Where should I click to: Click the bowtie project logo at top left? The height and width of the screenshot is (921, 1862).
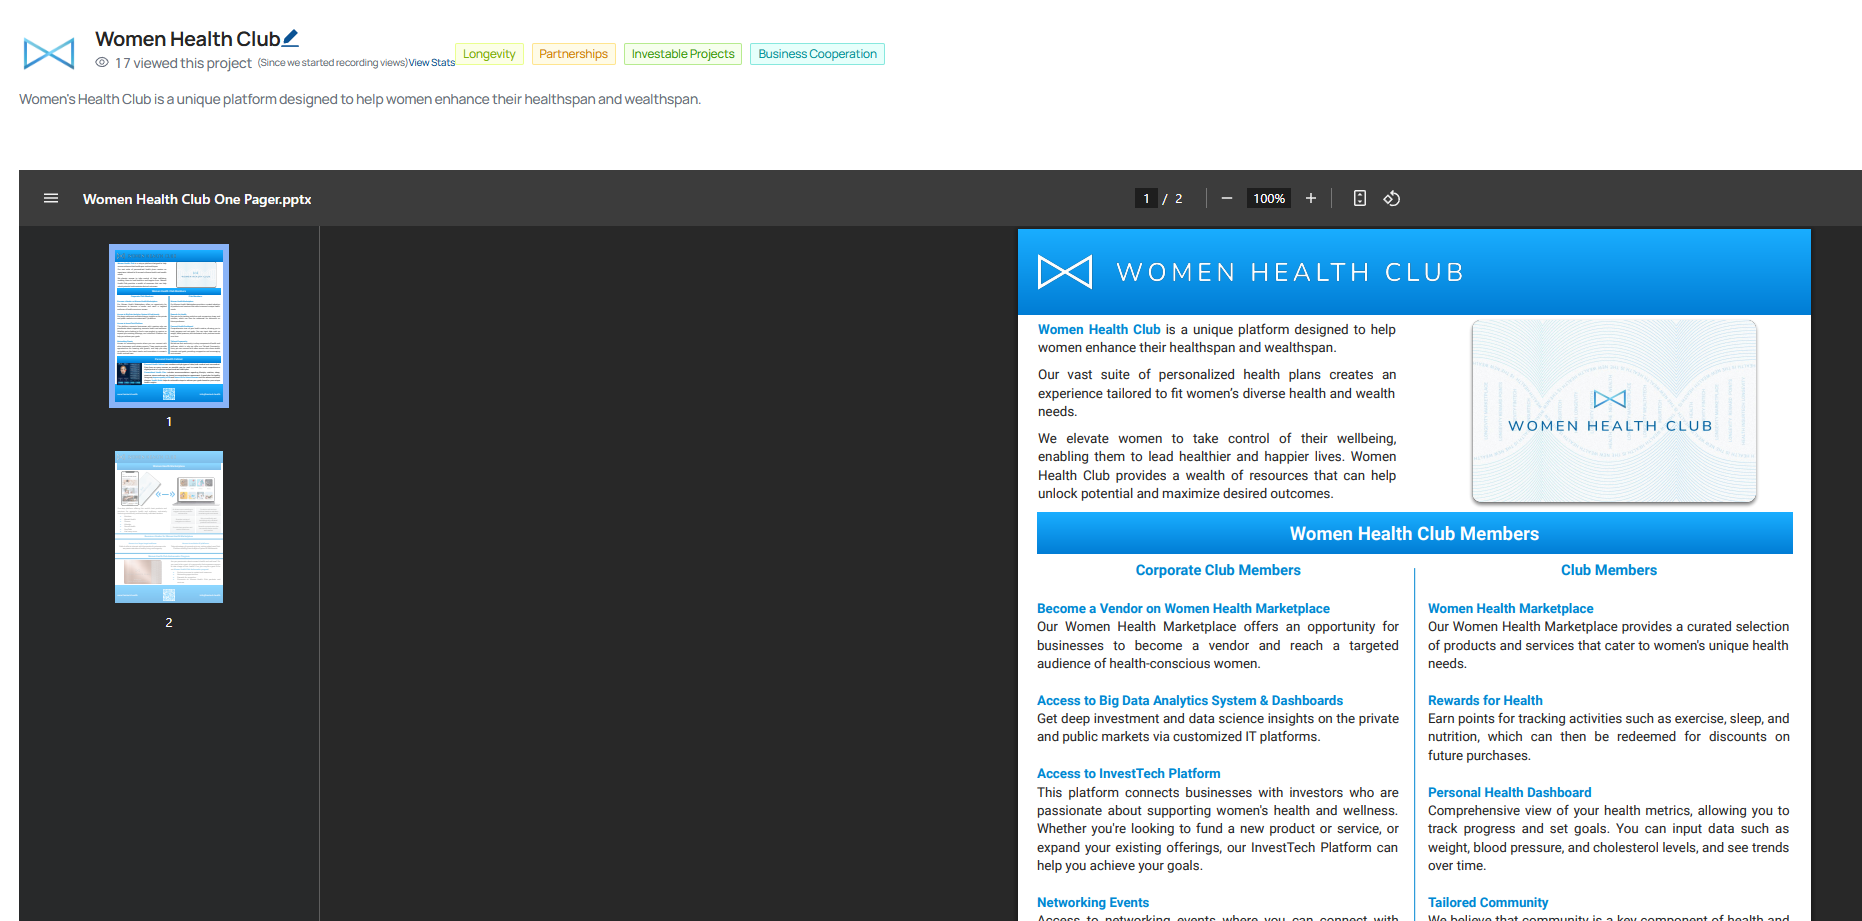[x=49, y=53]
